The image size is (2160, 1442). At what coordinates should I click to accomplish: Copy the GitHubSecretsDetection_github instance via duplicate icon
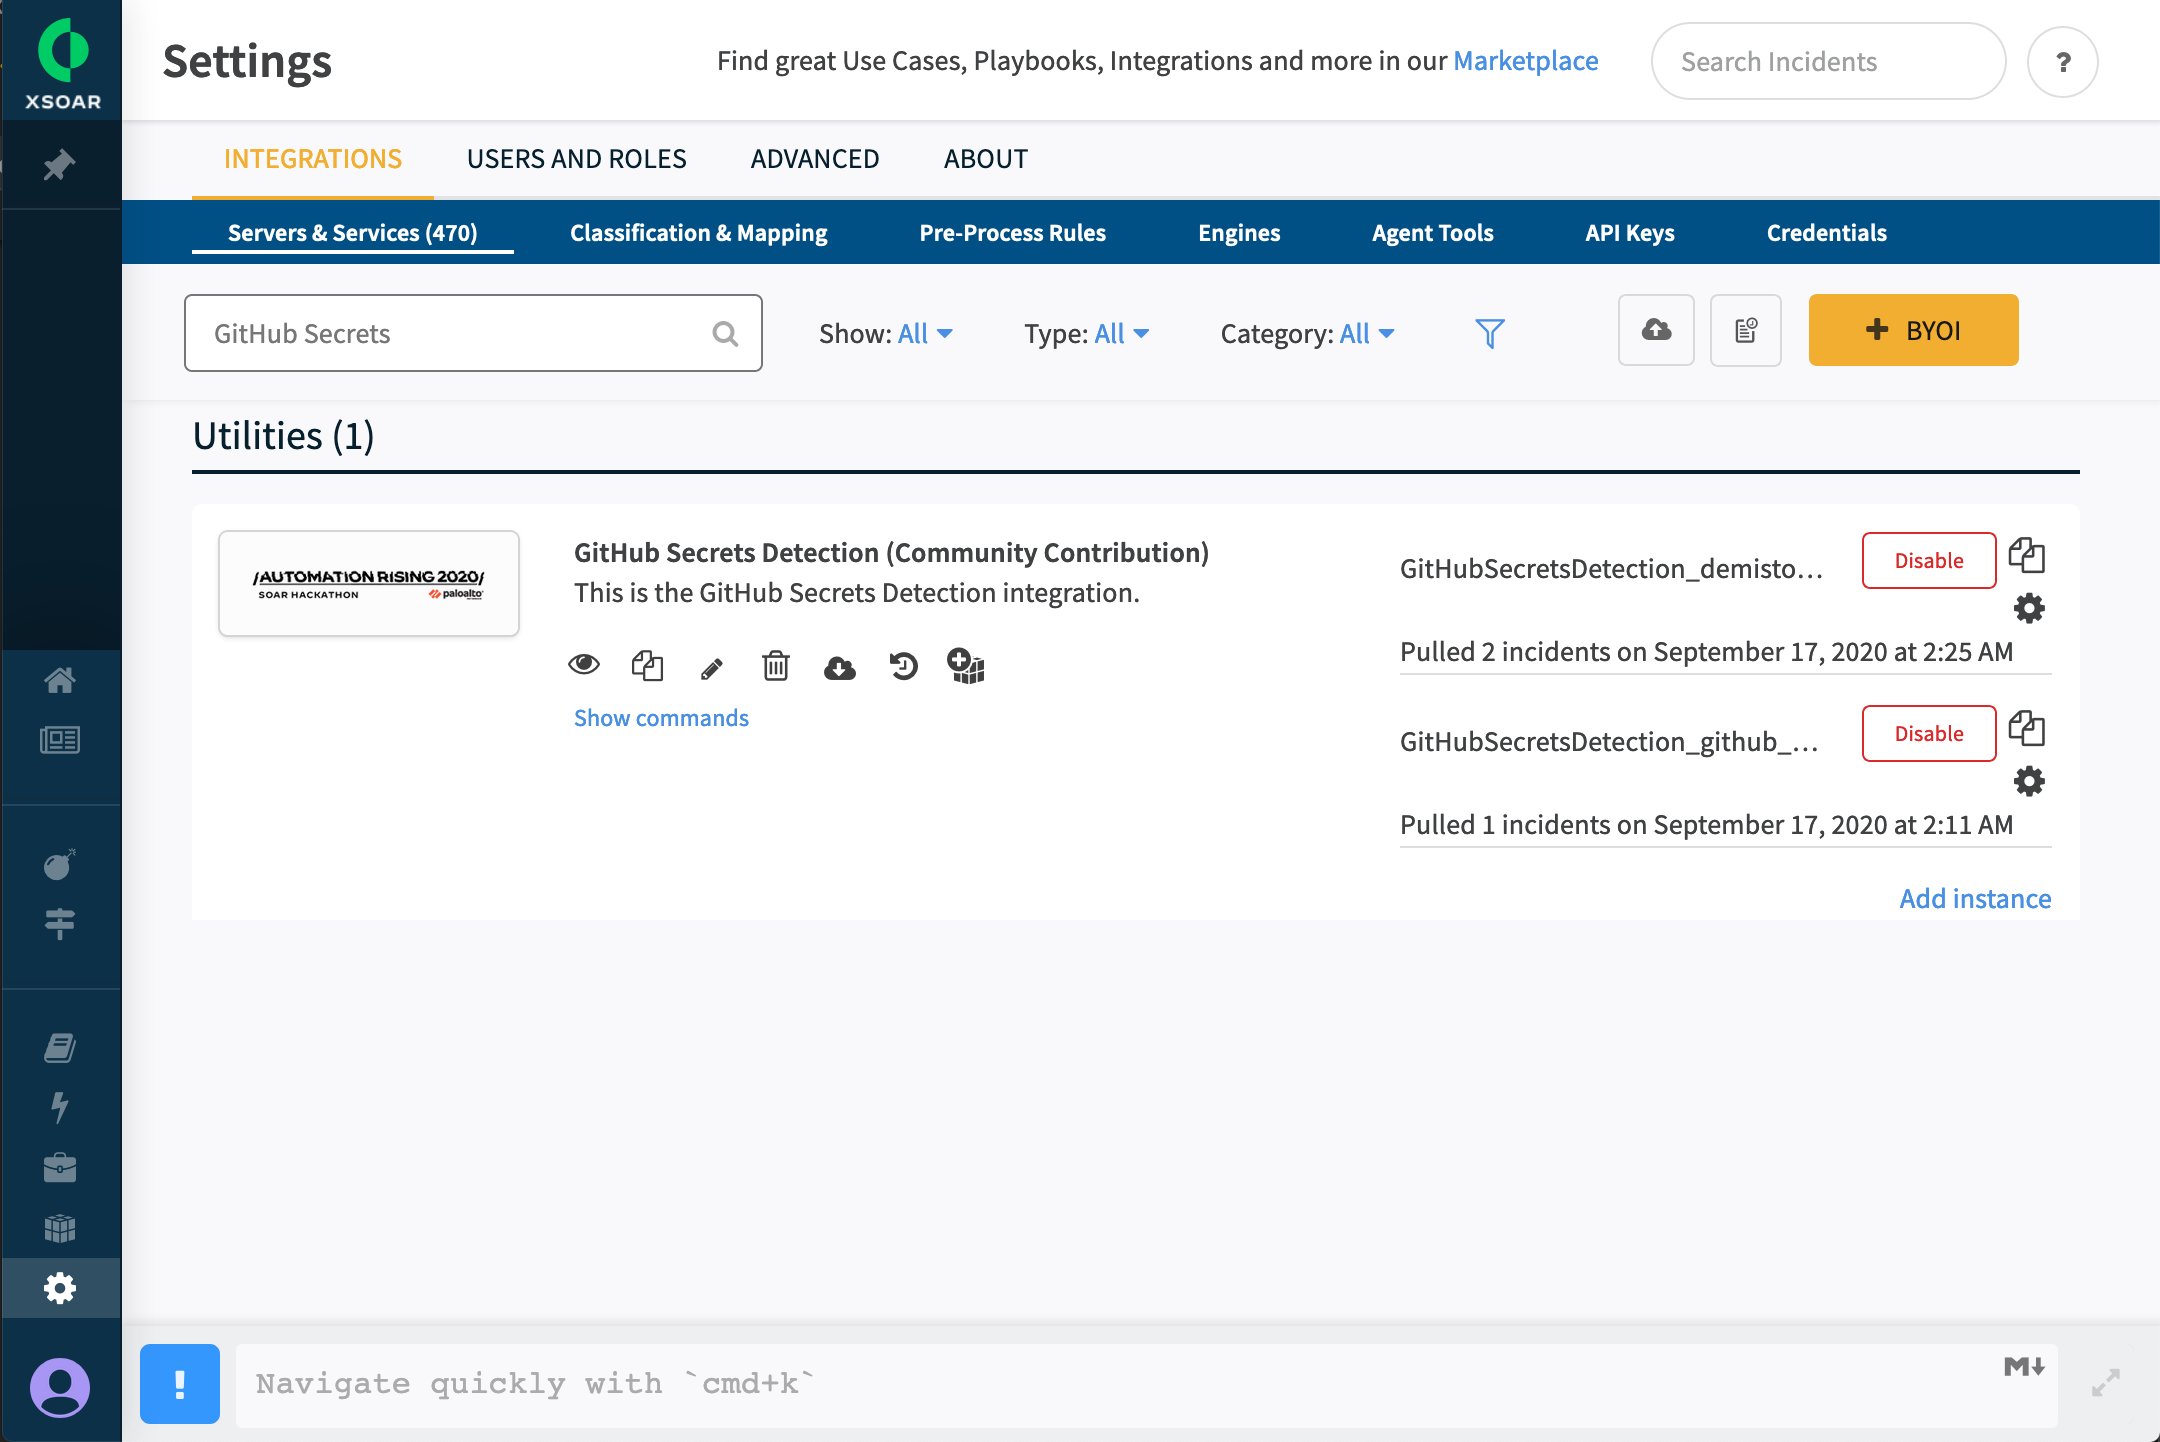(x=2027, y=728)
